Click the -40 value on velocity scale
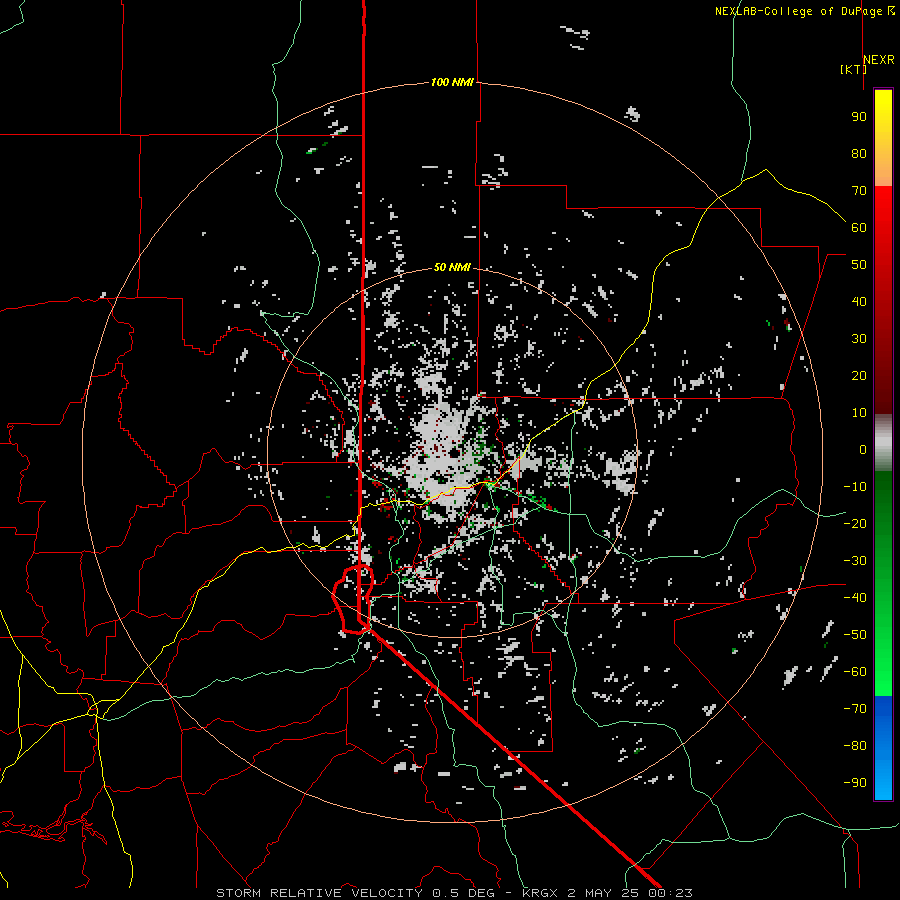The width and height of the screenshot is (900, 900). click(855, 598)
